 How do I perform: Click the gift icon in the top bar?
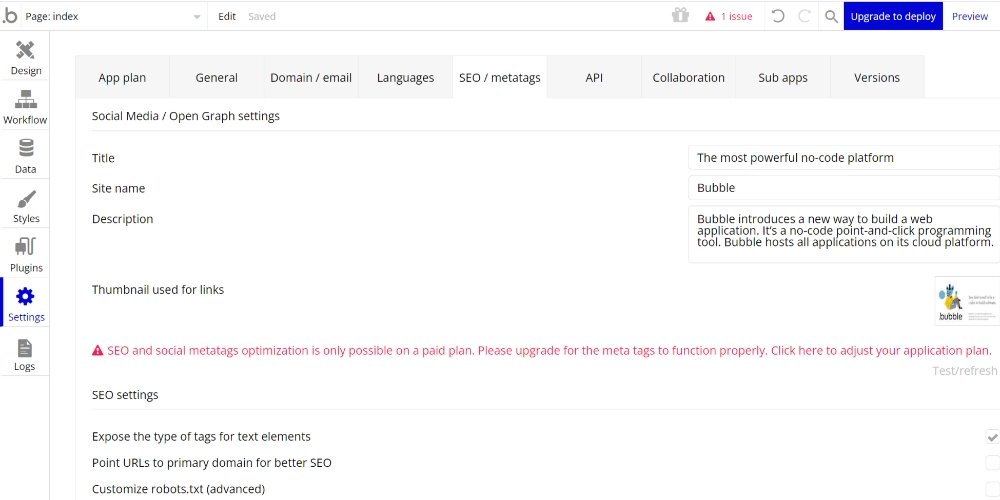coord(680,16)
